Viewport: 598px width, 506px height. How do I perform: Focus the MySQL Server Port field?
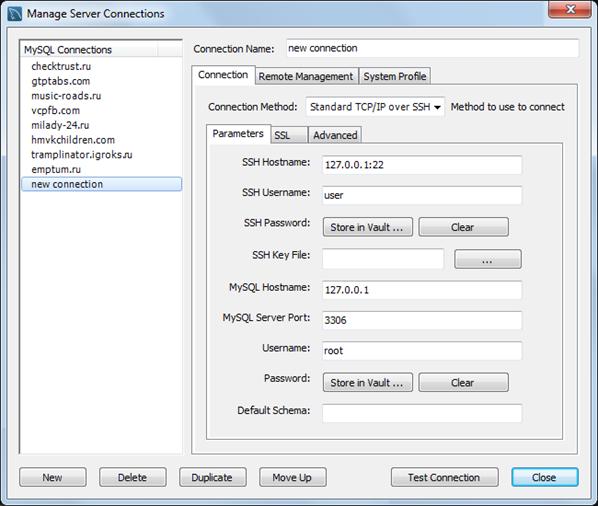pyautogui.click(x=422, y=320)
